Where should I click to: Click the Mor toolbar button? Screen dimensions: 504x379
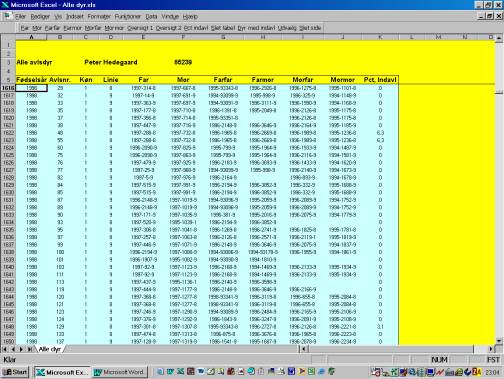point(37,28)
